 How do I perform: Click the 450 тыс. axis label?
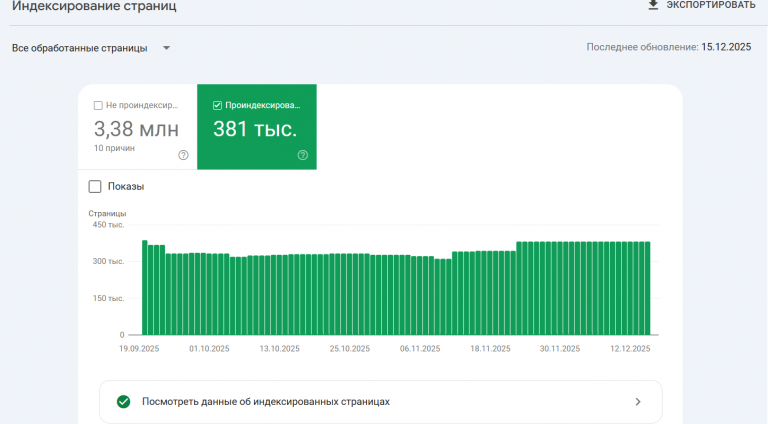[x=107, y=225]
